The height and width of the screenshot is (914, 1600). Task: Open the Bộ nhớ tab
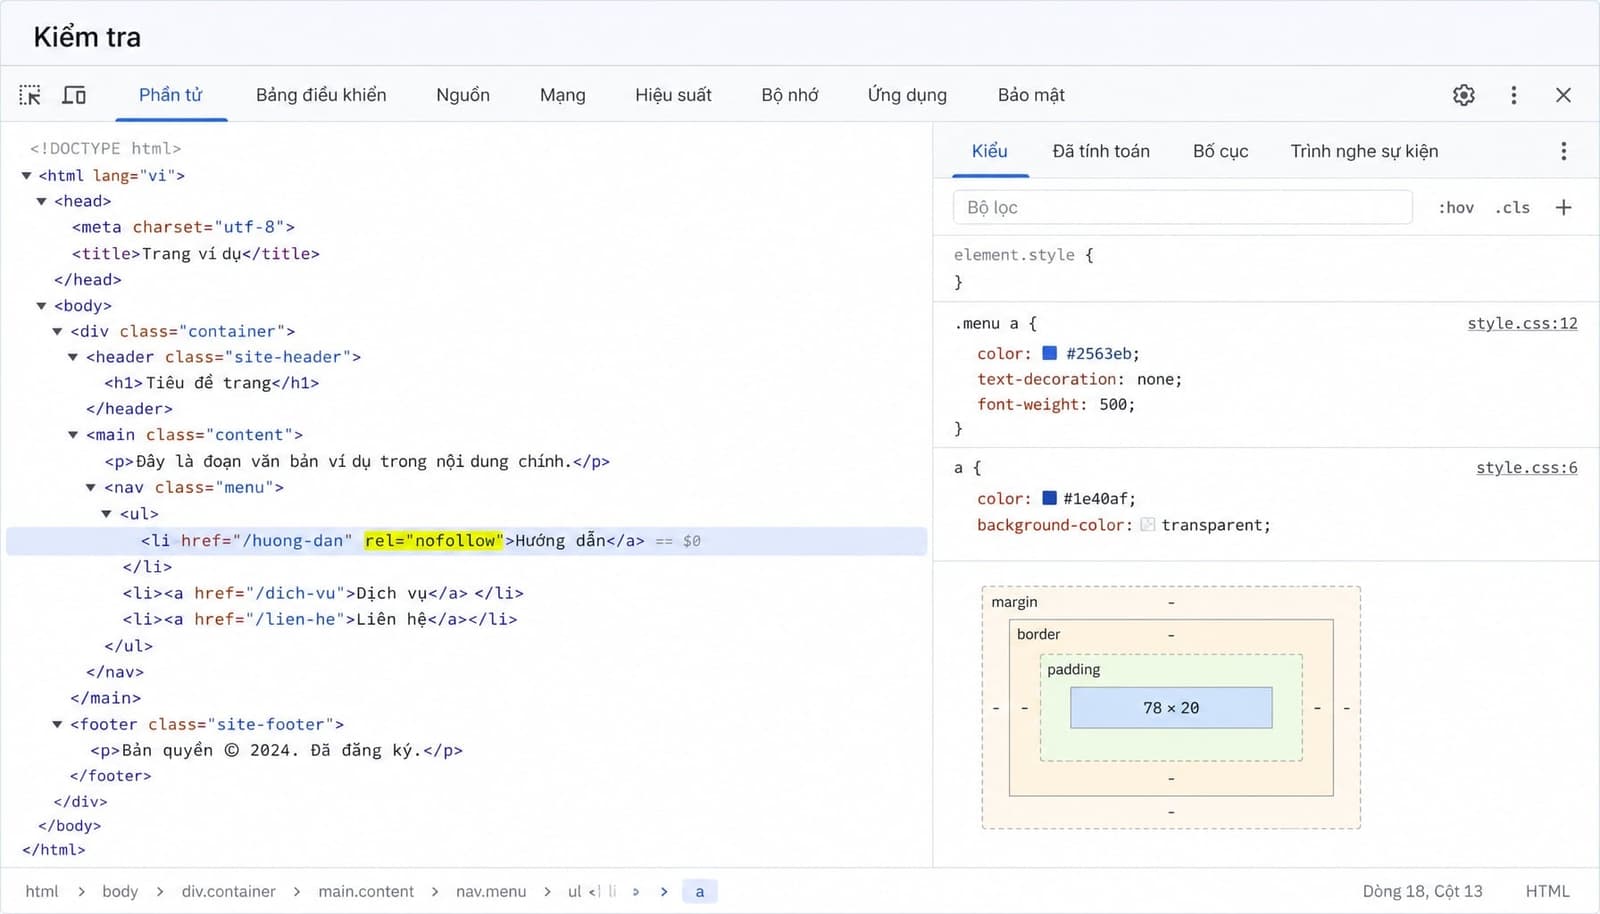[790, 95]
